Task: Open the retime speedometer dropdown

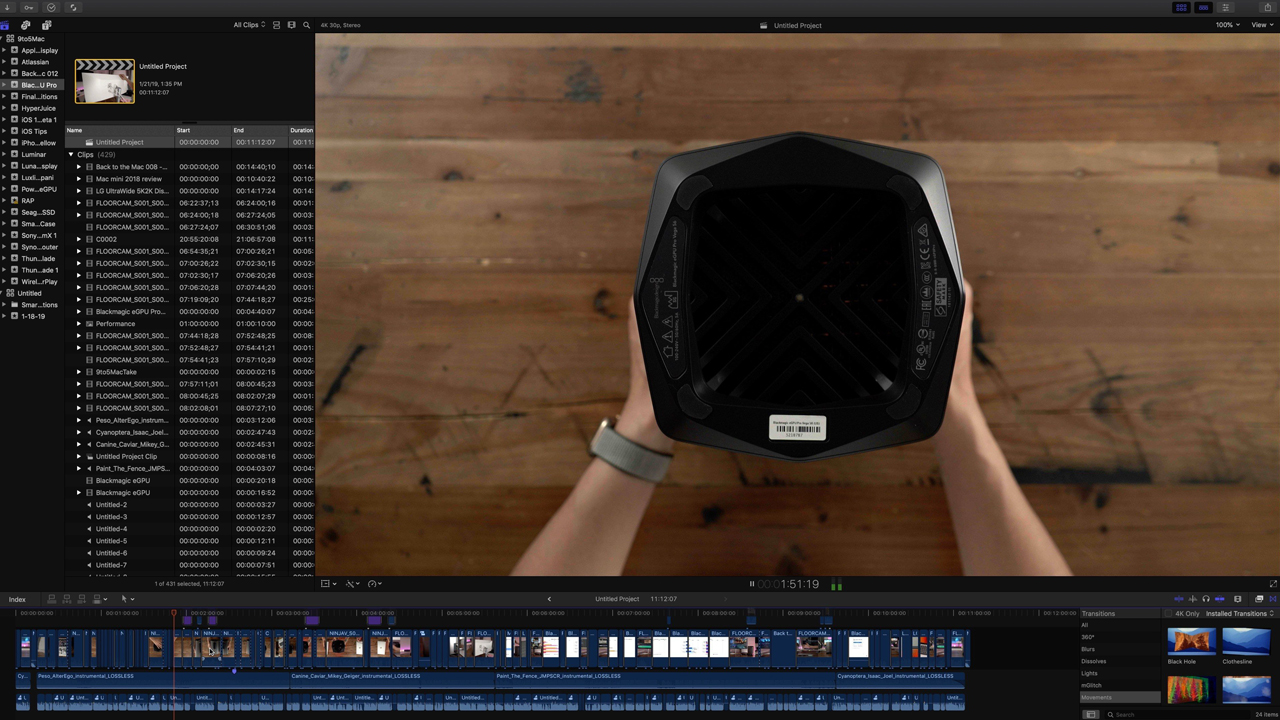Action: coord(375,584)
